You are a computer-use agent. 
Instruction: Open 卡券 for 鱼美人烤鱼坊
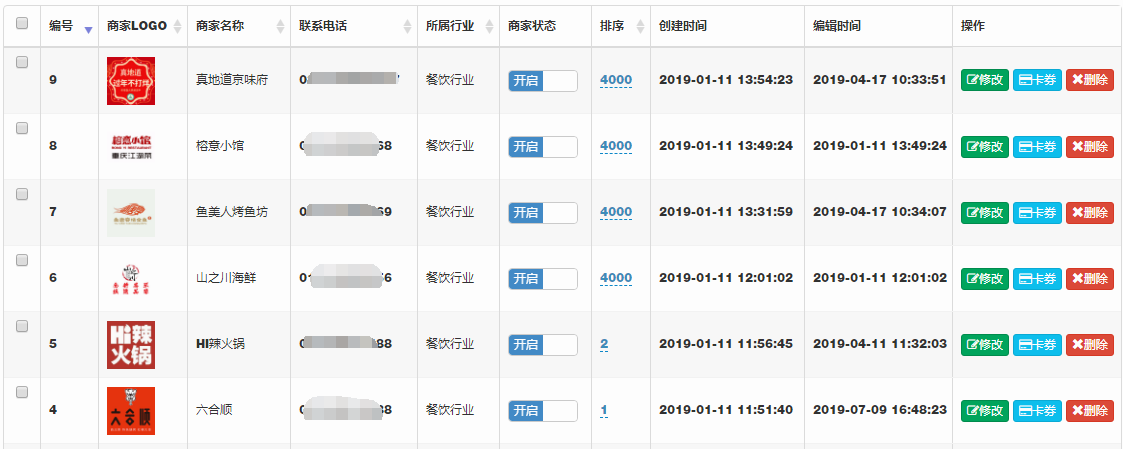(1038, 212)
